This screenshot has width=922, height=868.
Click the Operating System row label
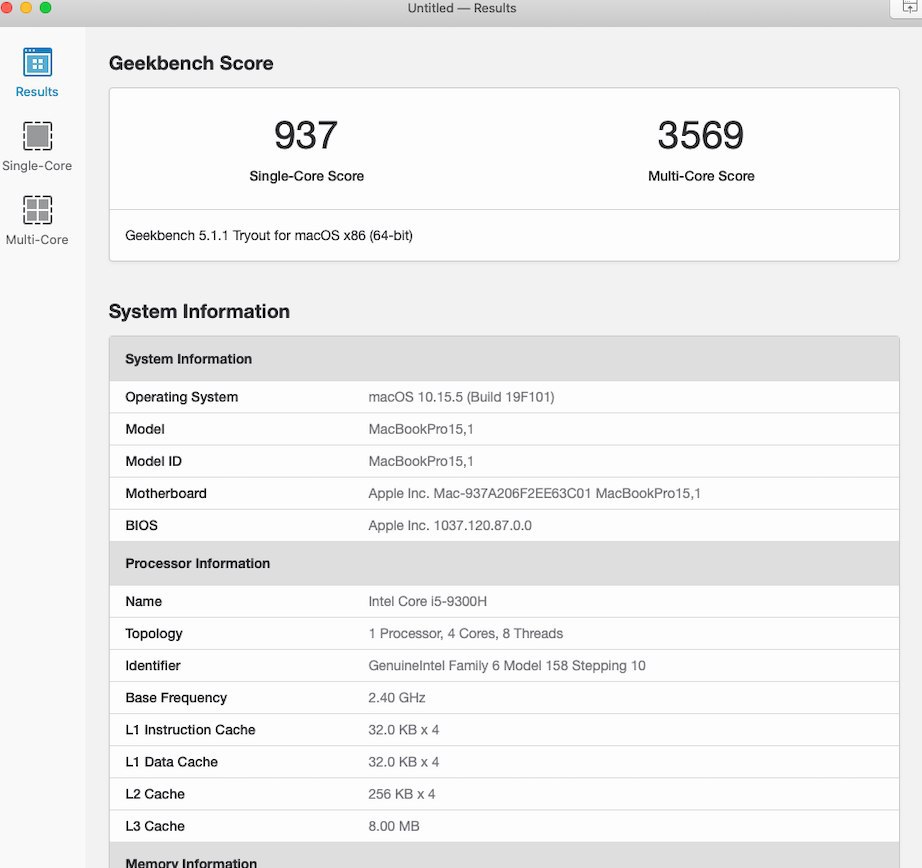182,397
